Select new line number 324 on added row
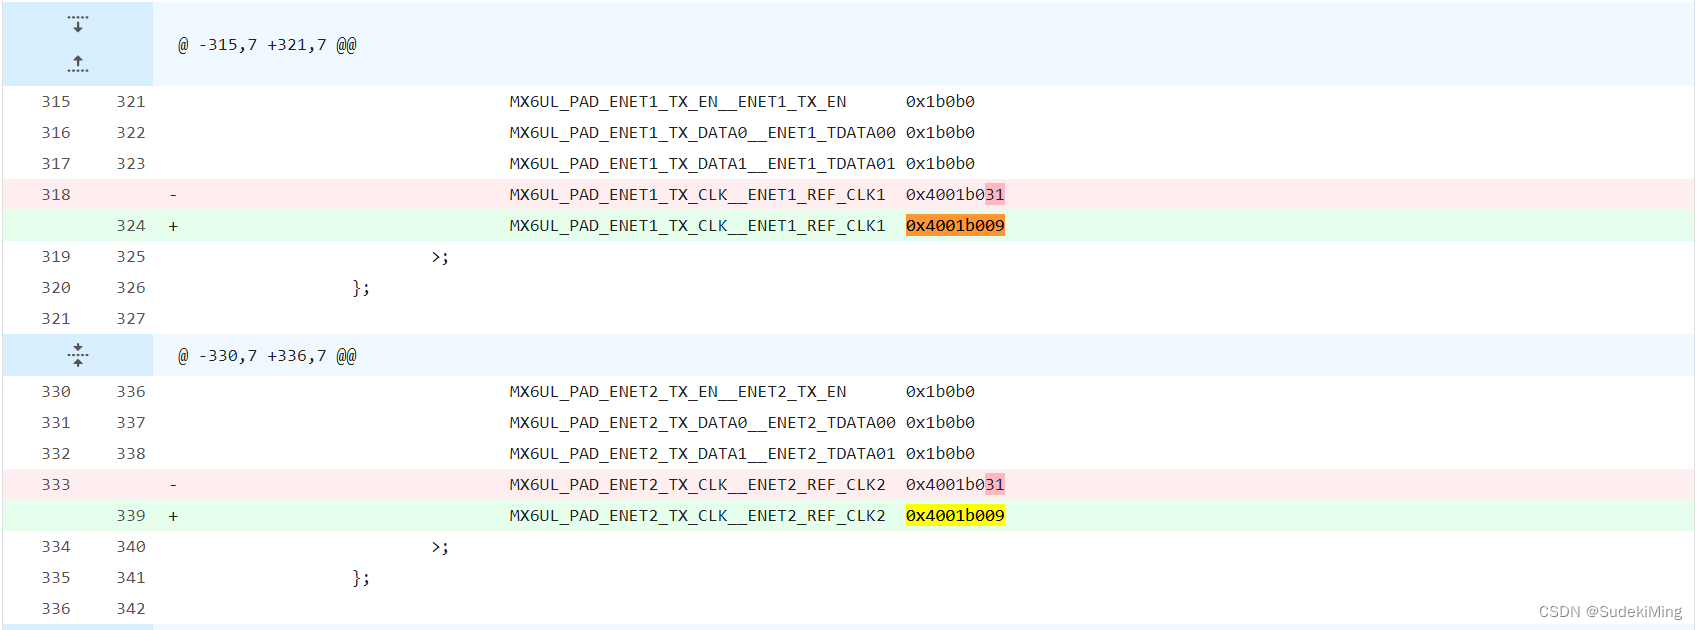The width and height of the screenshot is (1697, 630). pyautogui.click(x=131, y=226)
